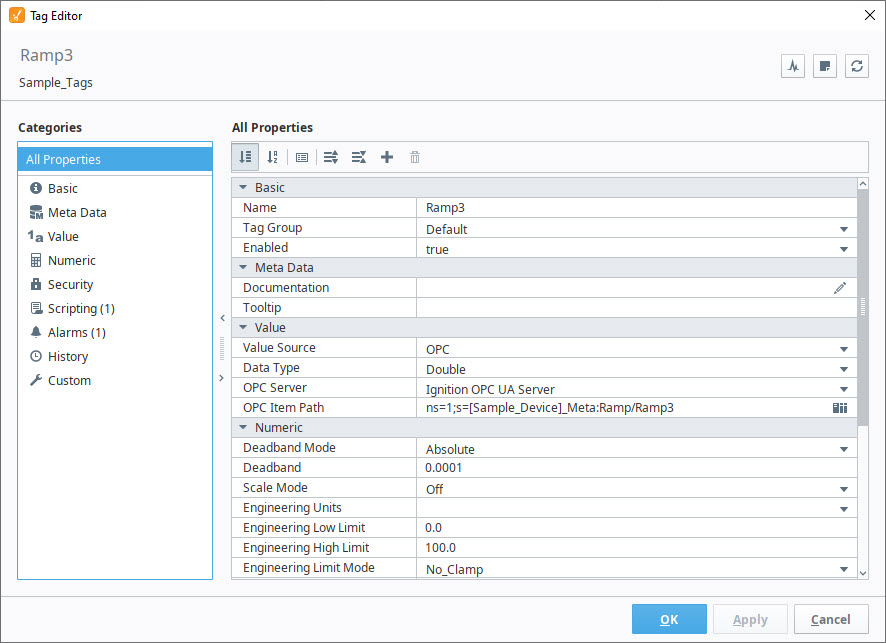Collapse the Basic property section
Viewport: 886px width, 643px height.
[243, 188]
